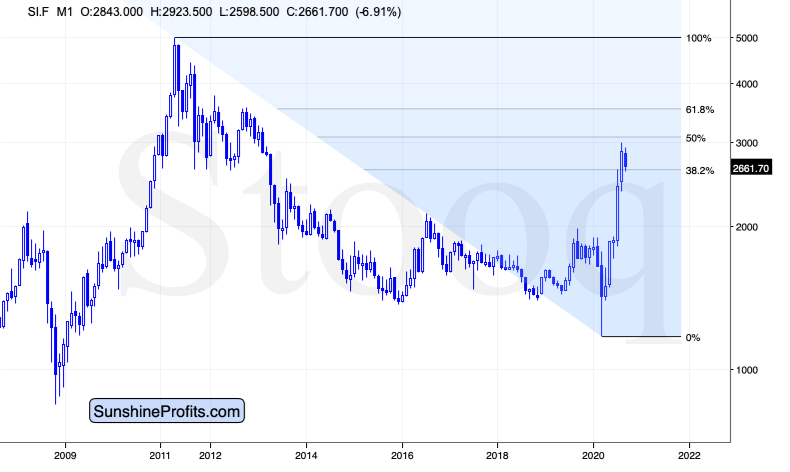Click the 3000 price axis value

[747, 144]
